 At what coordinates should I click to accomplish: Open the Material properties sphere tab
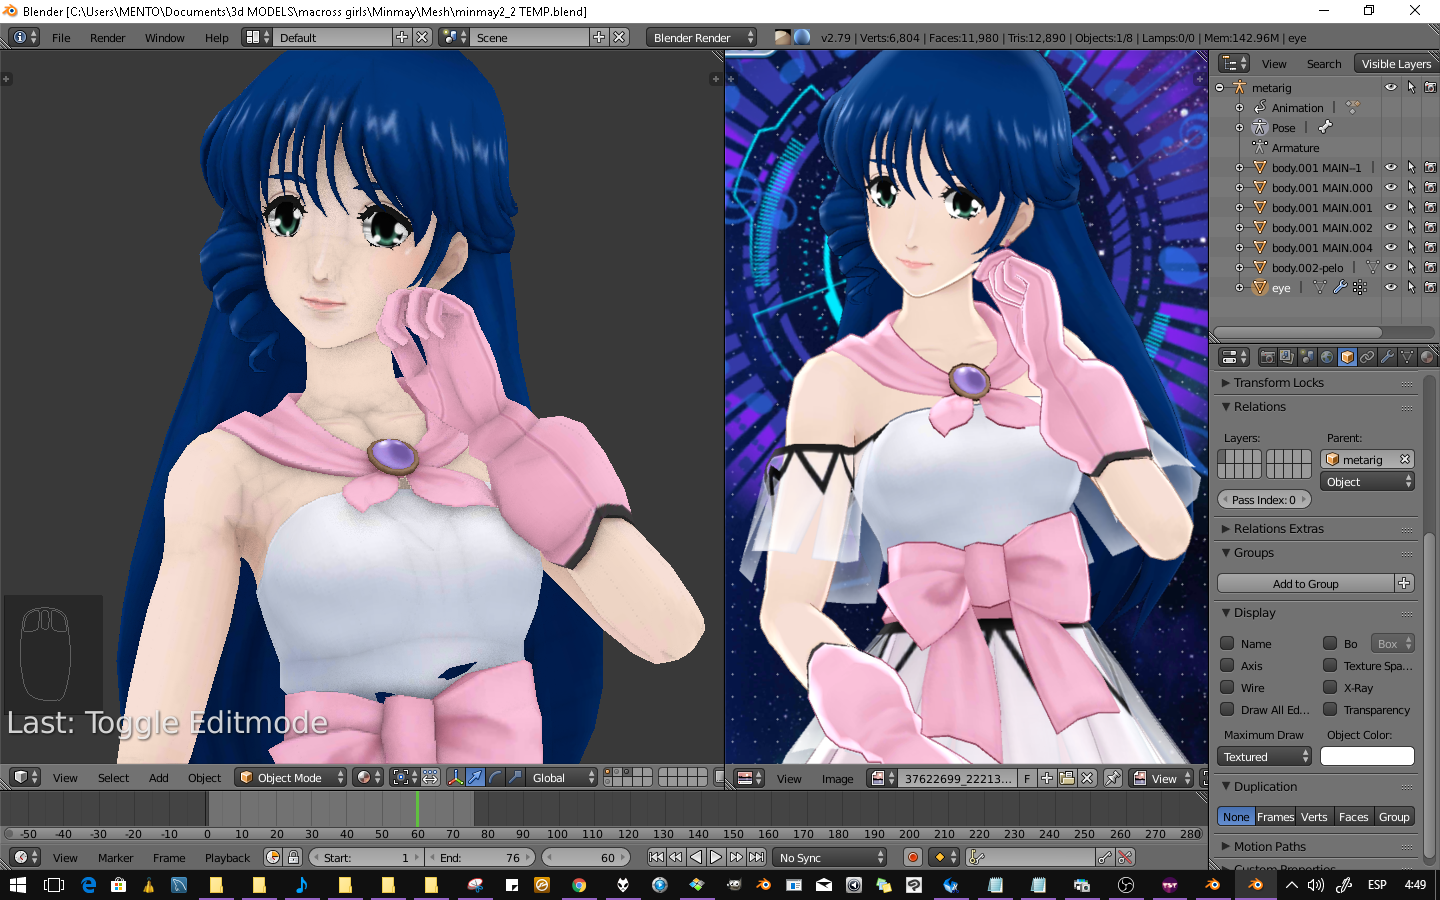click(x=1427, y=357)
